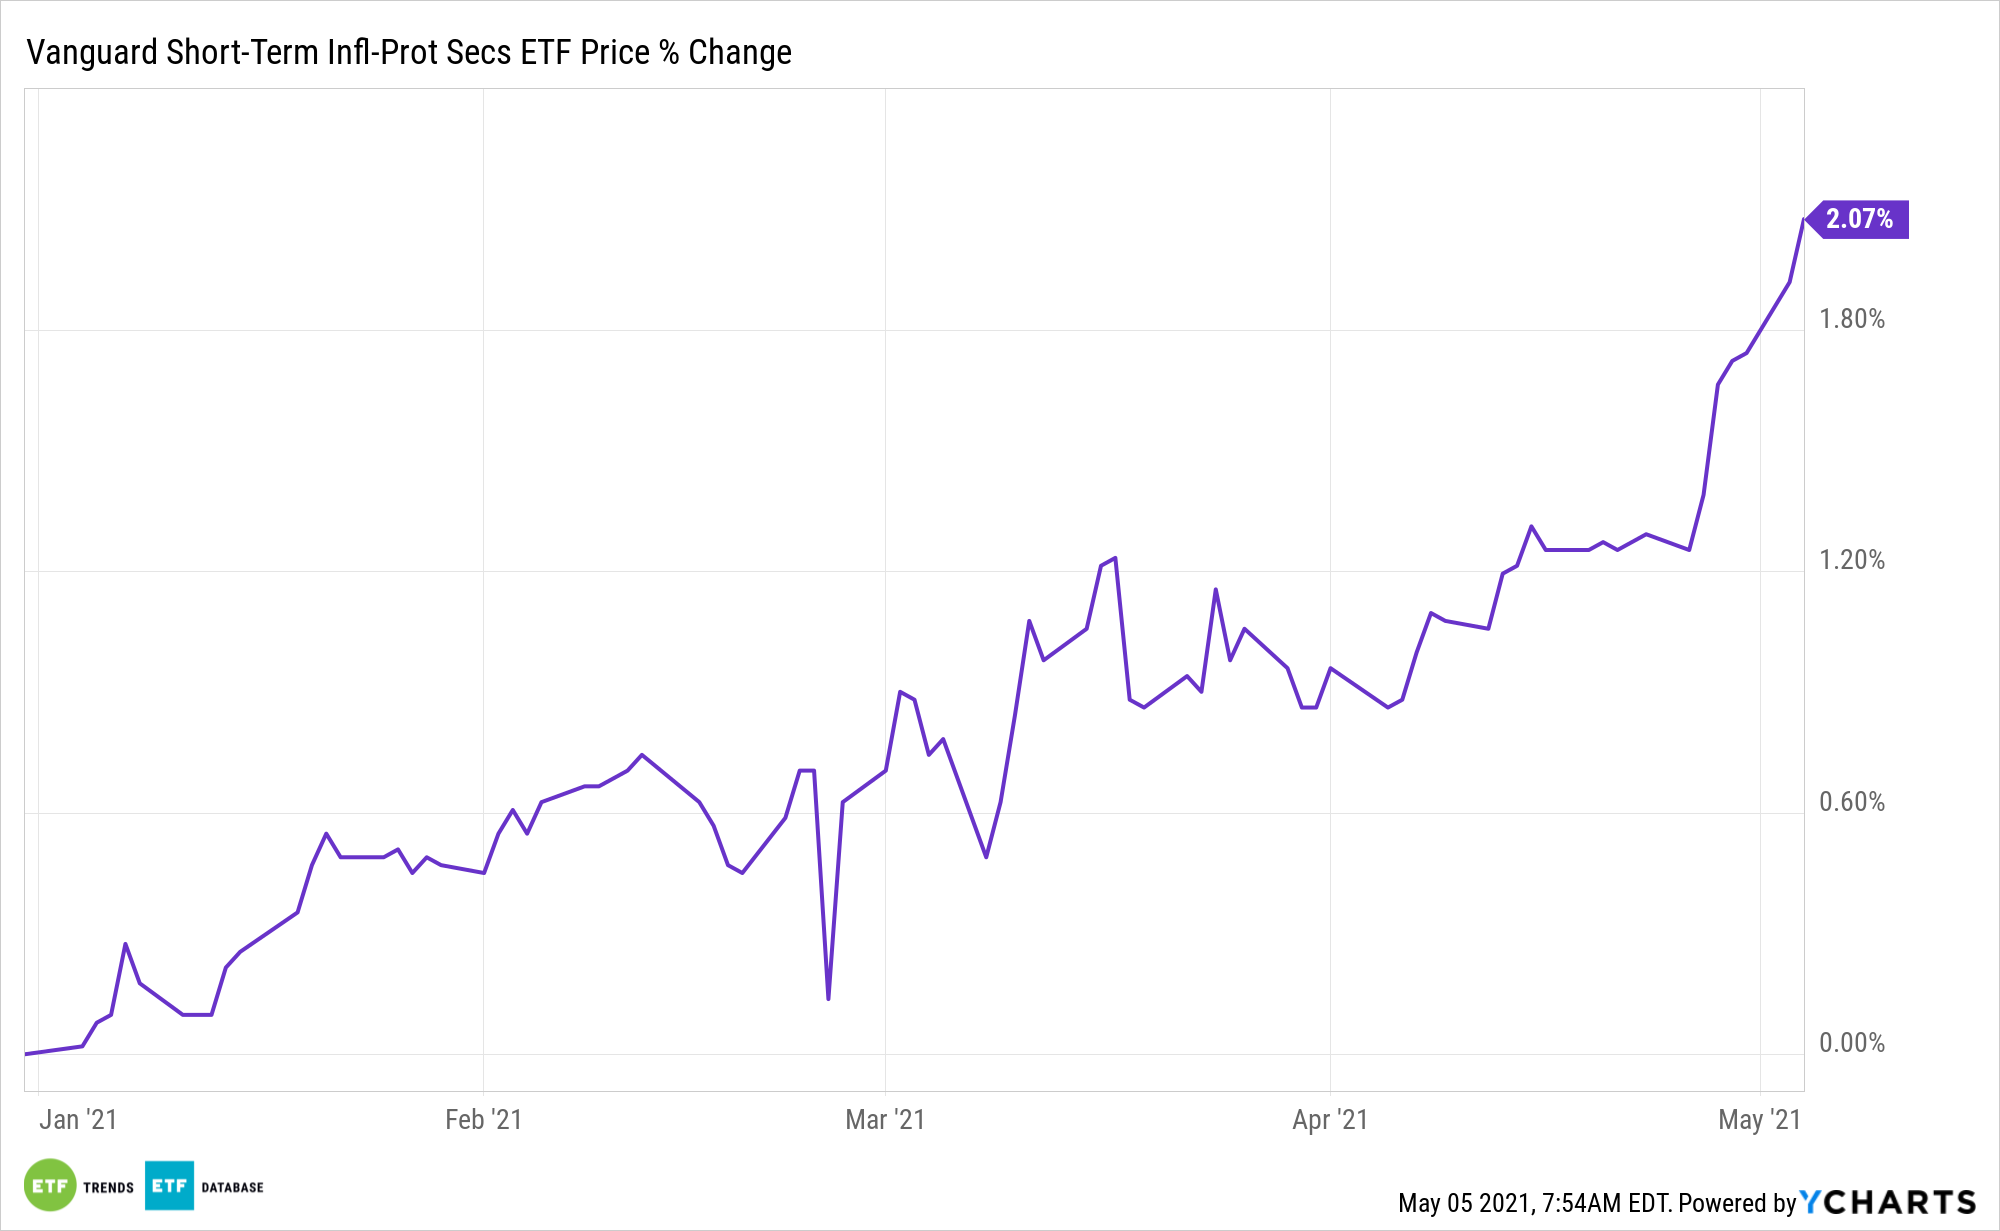Screen dimensions: 2000x1231
Task: Click the YCharts logo
Action: (1888, 1201)
